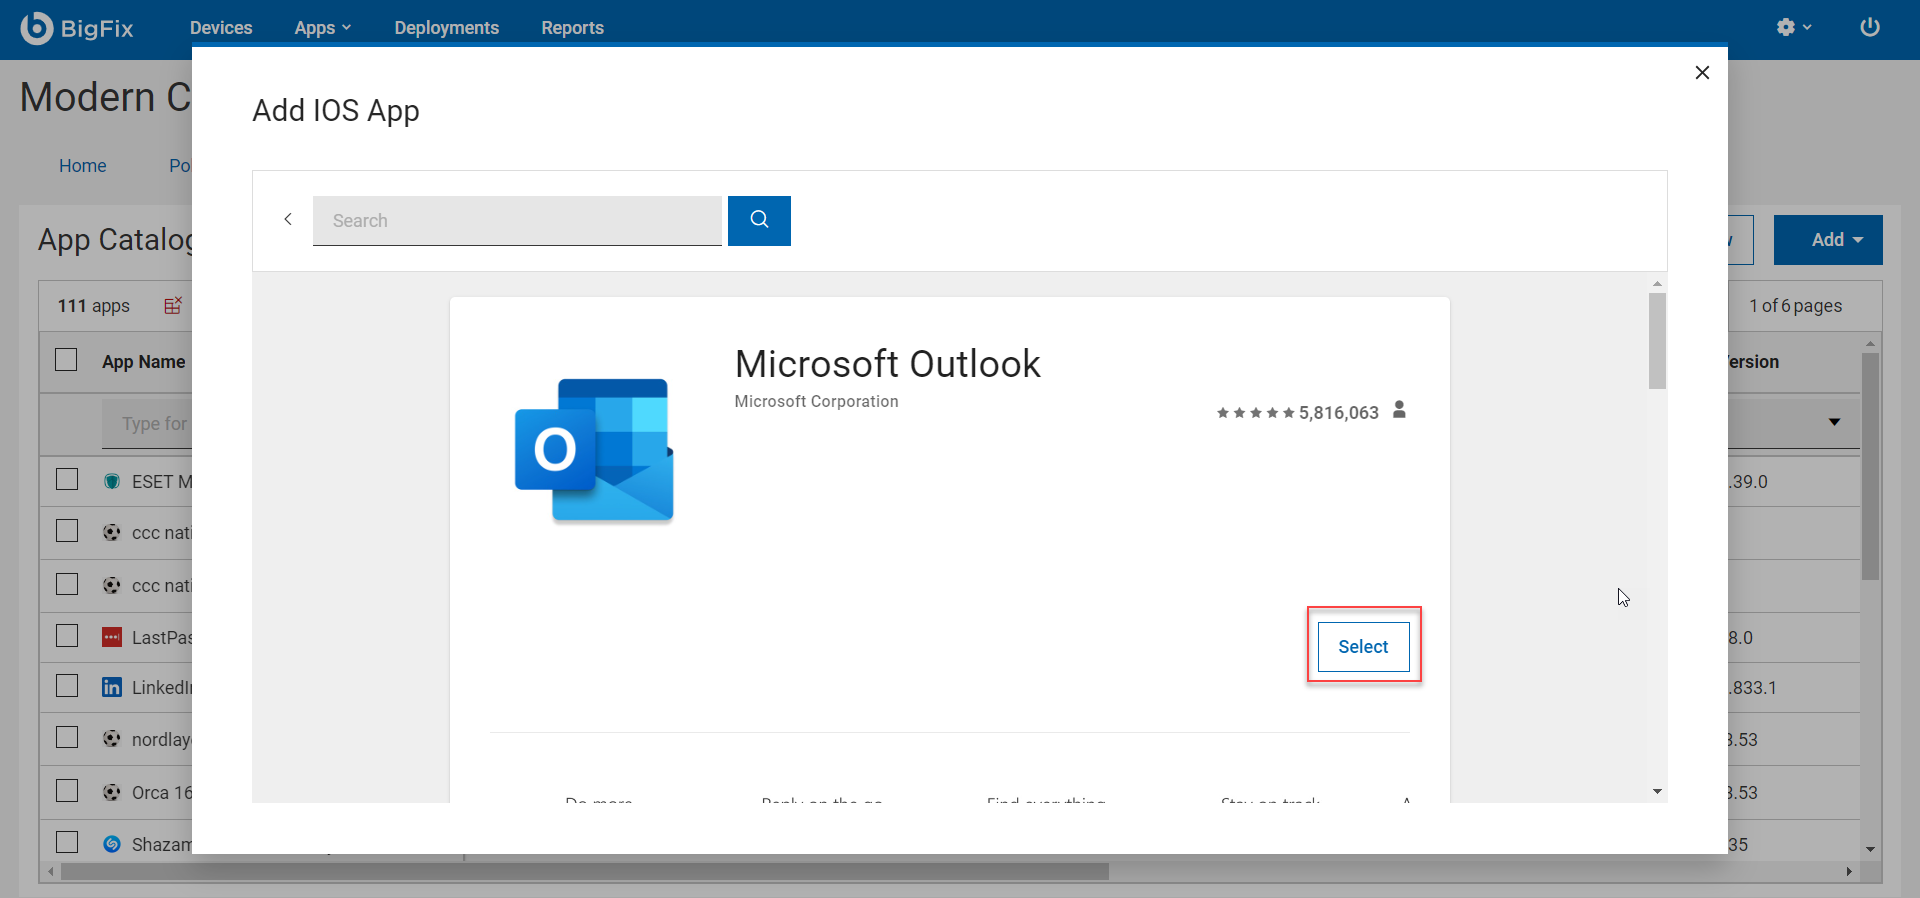
Task: Close the Add IOS App dialog
Action: pos(1702,73)
